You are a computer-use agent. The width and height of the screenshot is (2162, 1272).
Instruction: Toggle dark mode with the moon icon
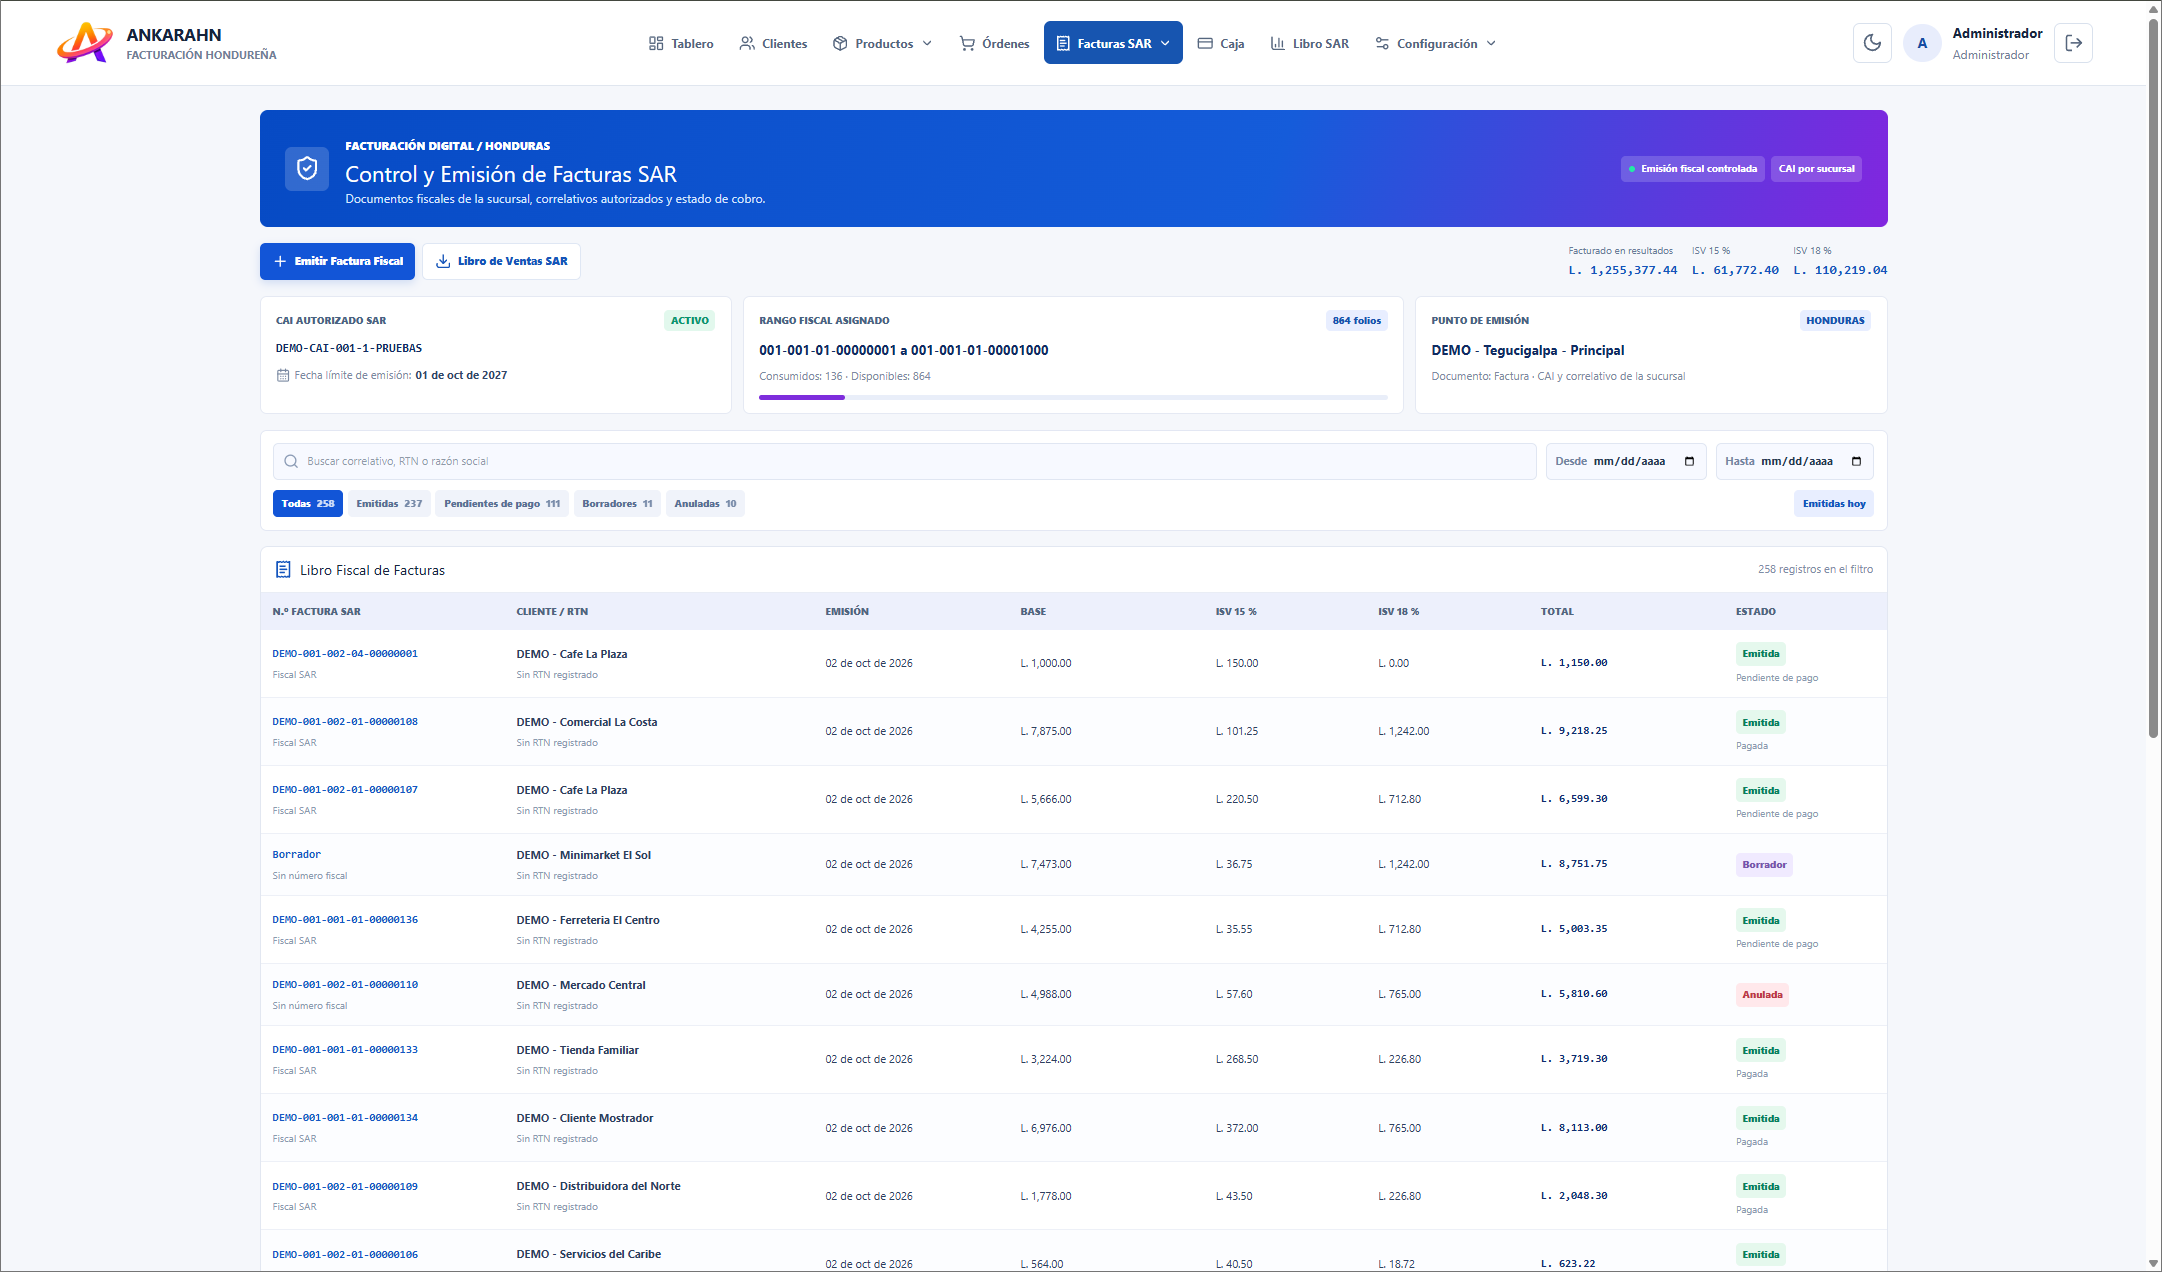tap(1872, 43)
